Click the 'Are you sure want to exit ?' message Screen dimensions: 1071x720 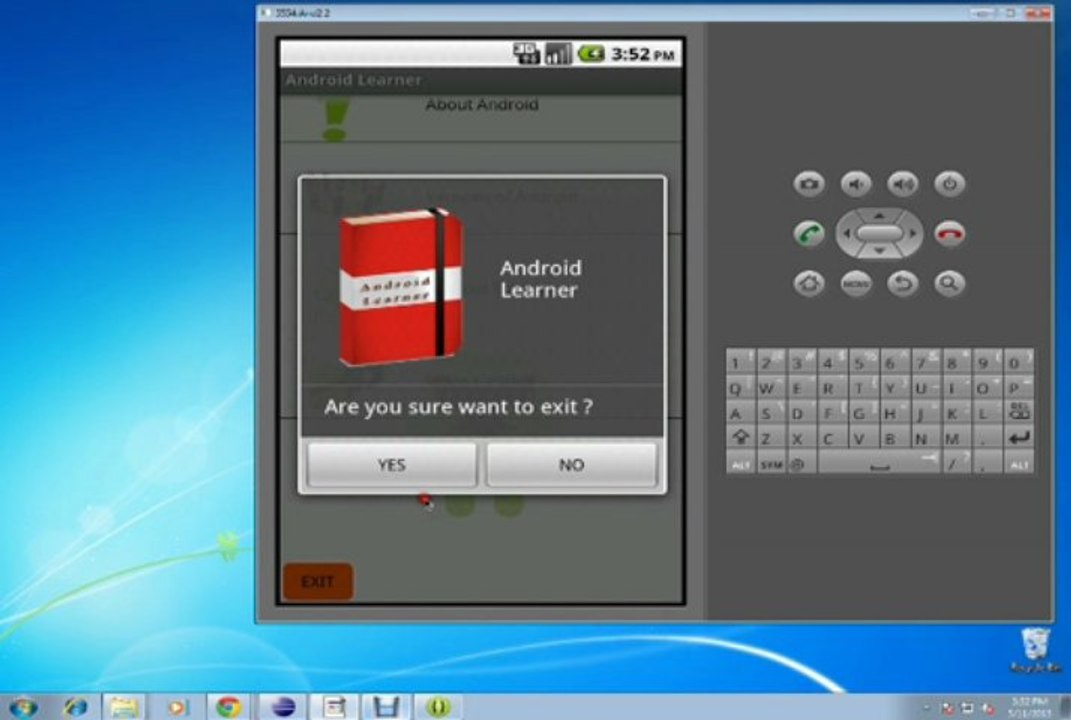coord(458,406)
